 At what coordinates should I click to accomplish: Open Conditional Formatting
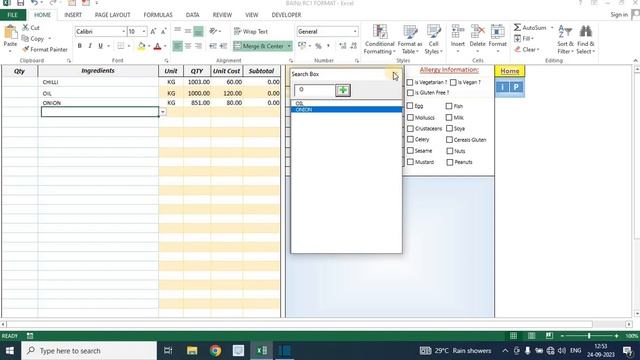point(380,39)
